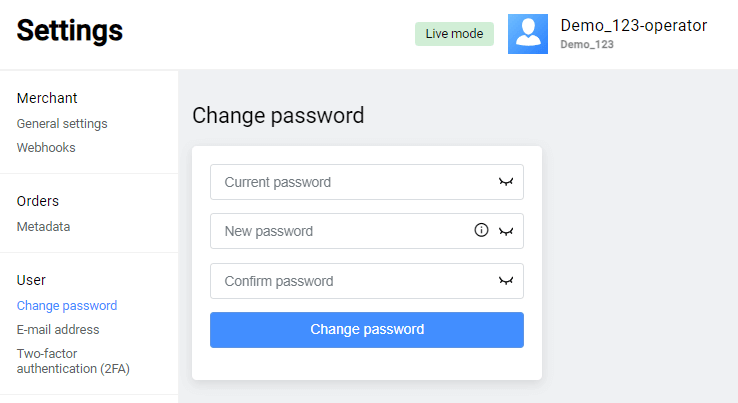This screenshot has width=738, height=403.
Task: Go to Webhooks settings
Action: click(x=46, y=147)
